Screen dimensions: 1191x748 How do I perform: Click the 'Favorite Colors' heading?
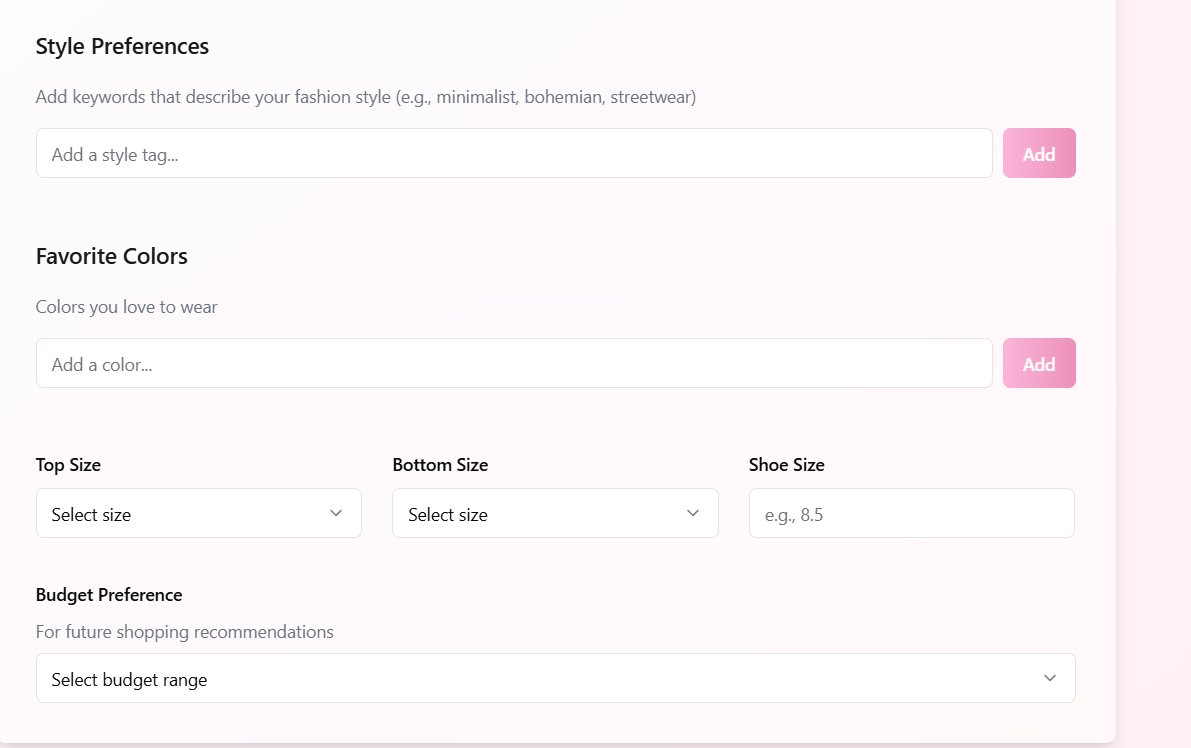click(112, 257)
